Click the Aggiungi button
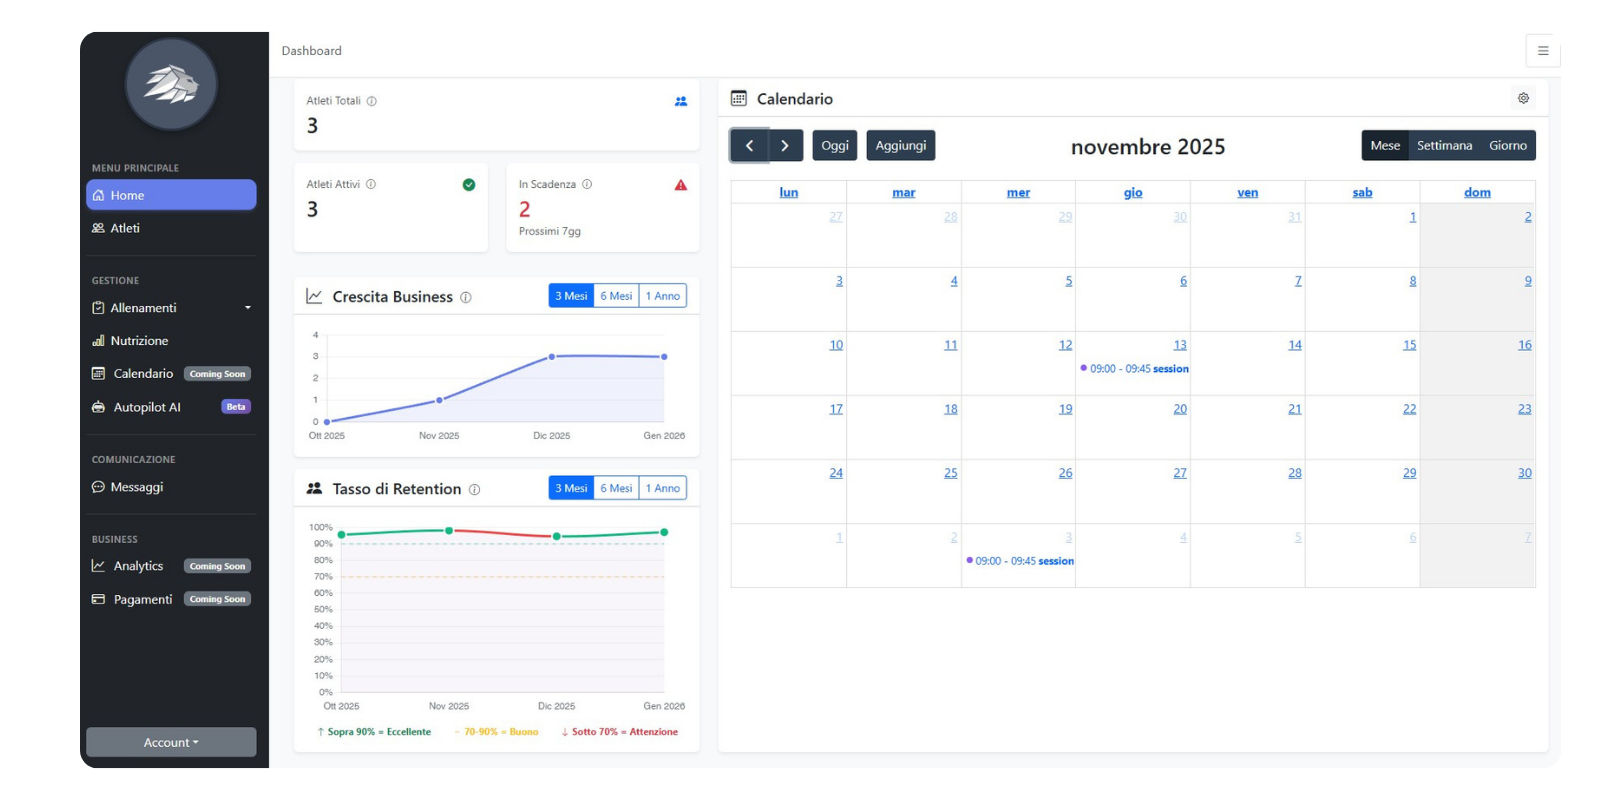 pos(900,146)
